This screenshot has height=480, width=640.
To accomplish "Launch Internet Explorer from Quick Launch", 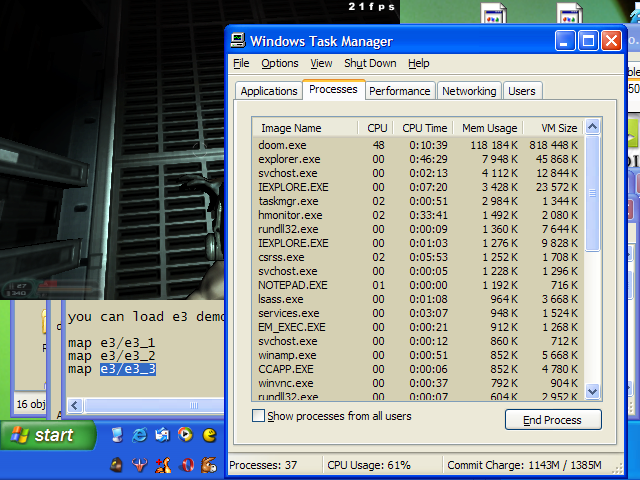I will (140, 435).
